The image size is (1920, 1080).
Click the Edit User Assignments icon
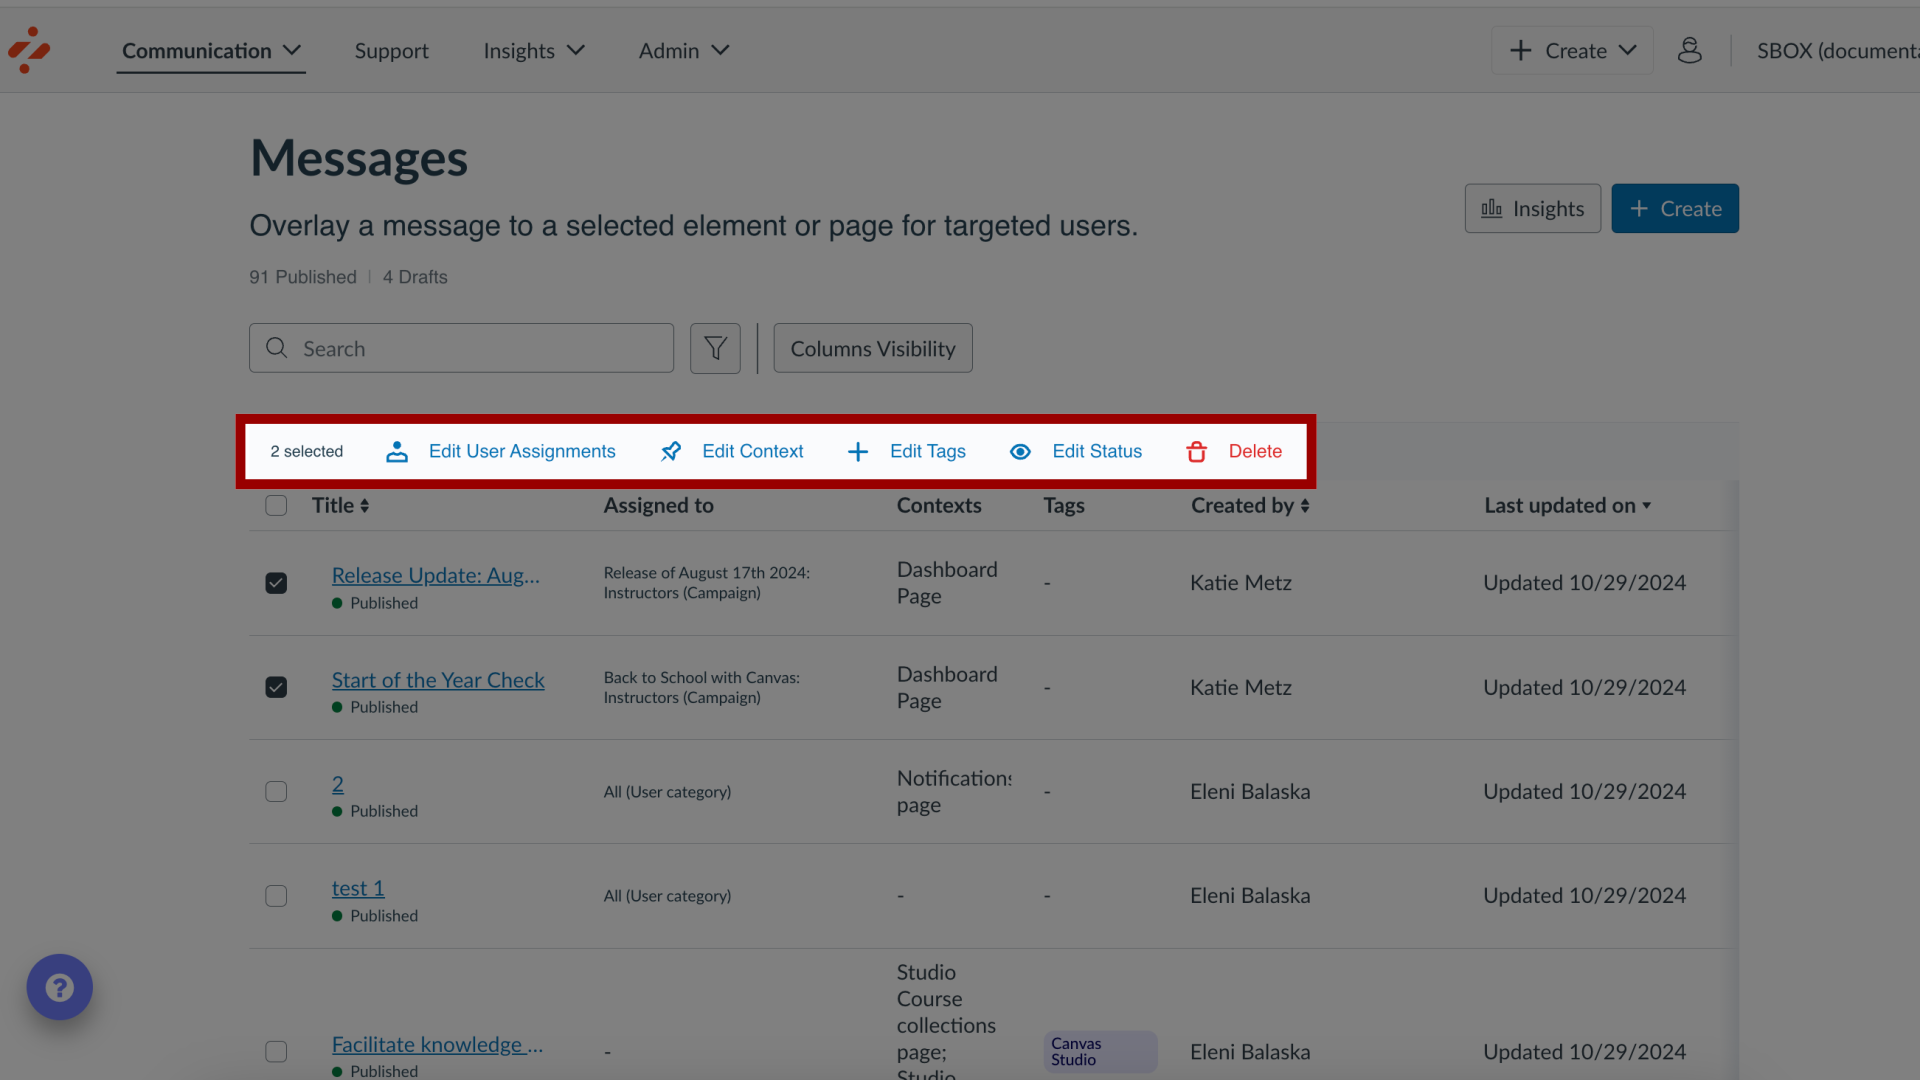pyautogui.click(x=398, y=451)
